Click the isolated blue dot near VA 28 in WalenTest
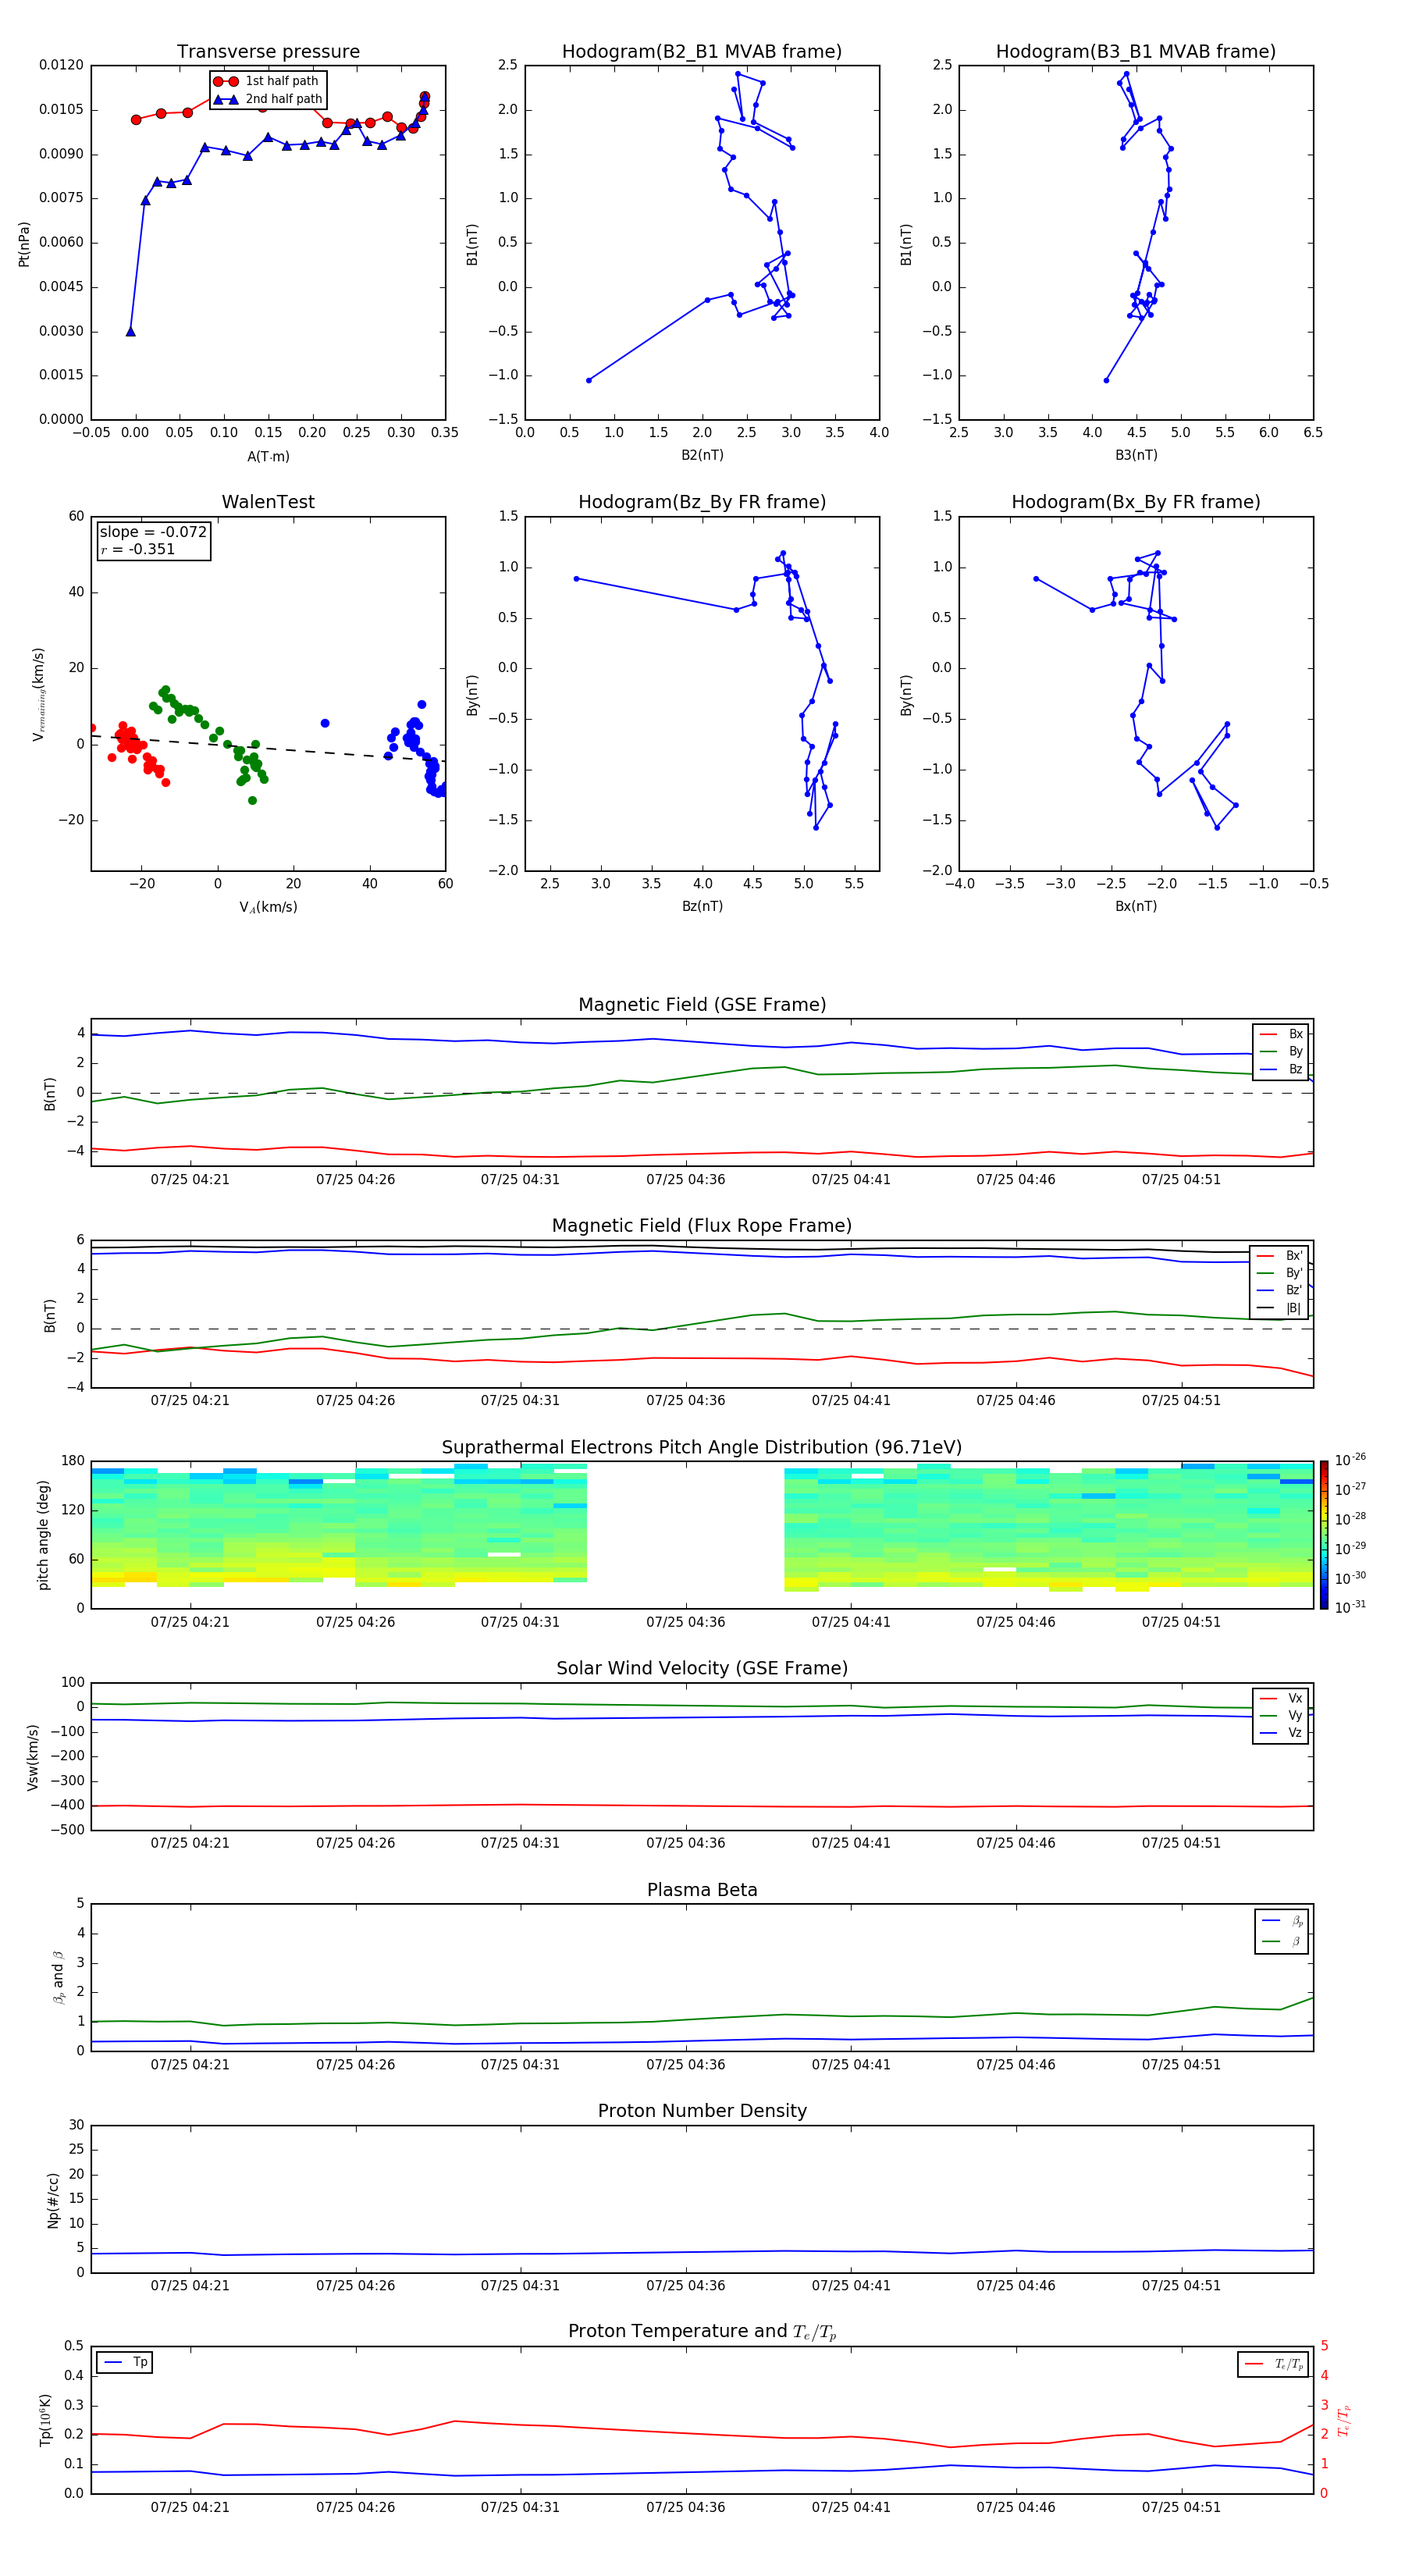This screenshot has height=2576, width=1405. tap(325, 723)
